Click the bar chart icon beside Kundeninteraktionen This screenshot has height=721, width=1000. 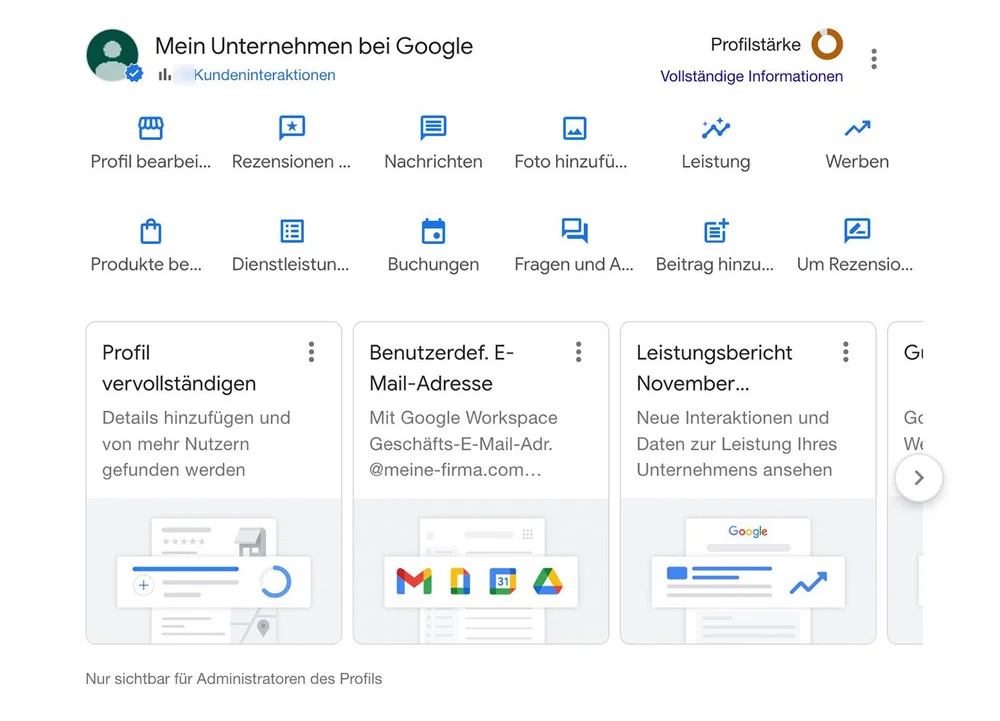click(165, 75)
